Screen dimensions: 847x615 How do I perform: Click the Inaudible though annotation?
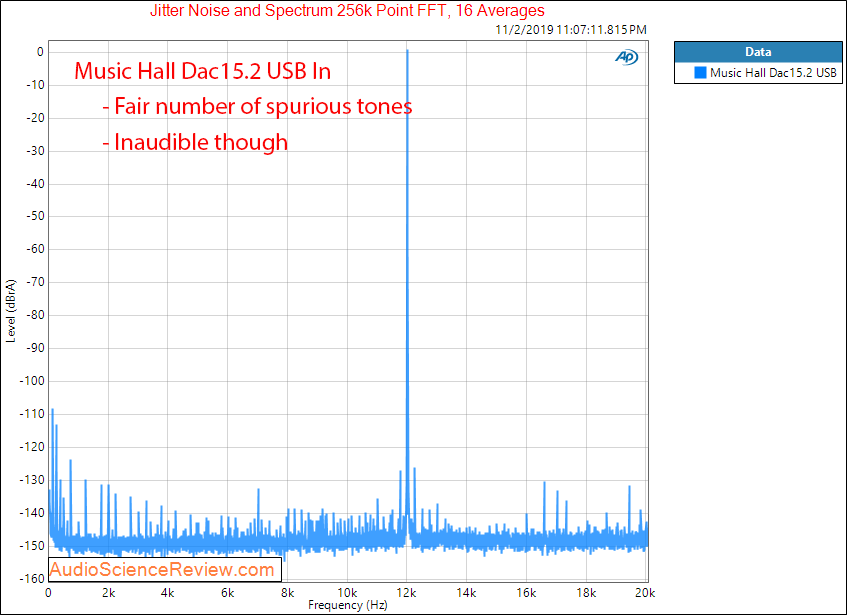195,142
